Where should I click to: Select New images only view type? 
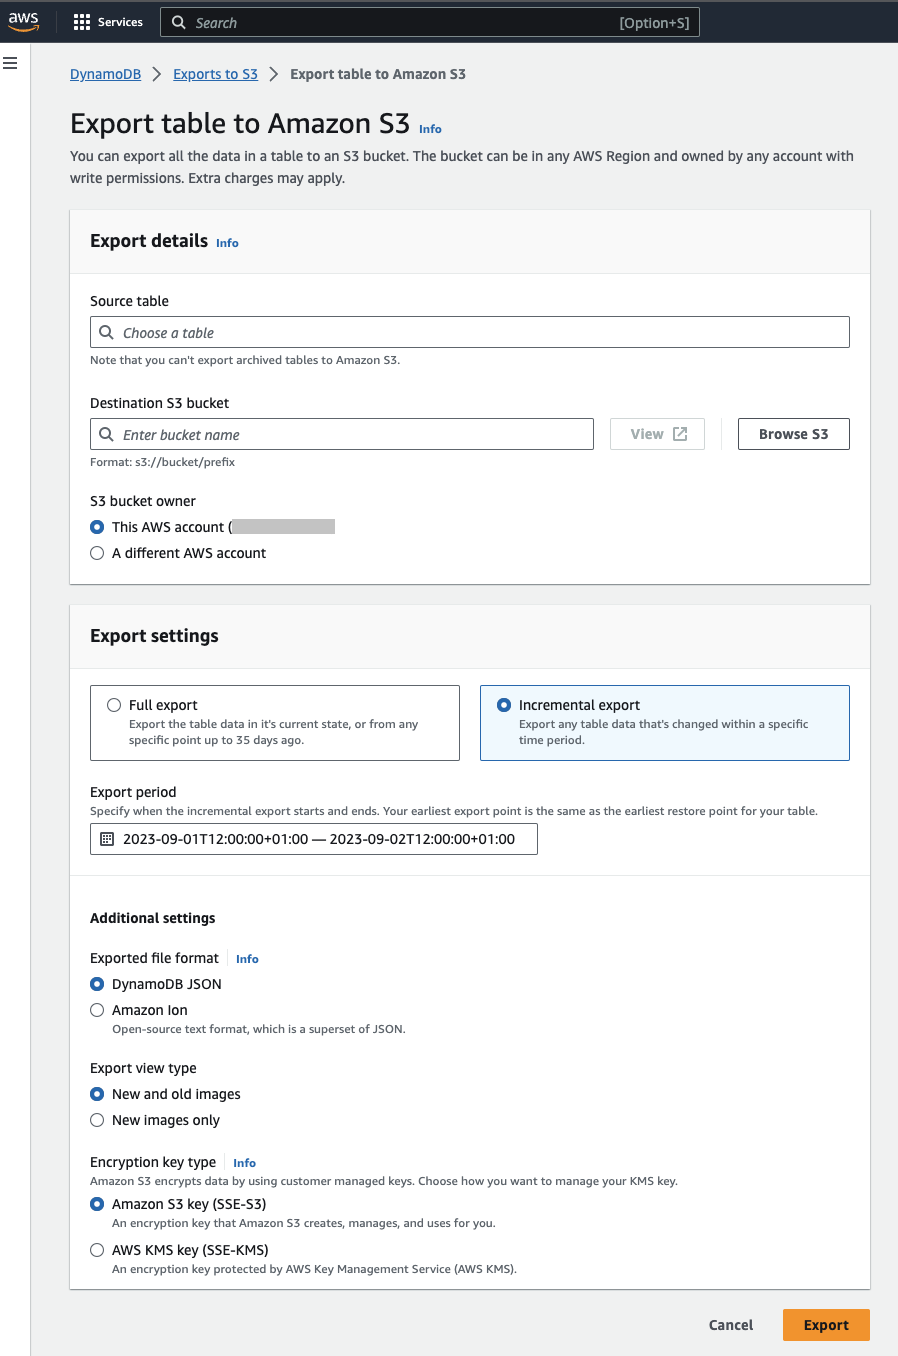click(x=97, y=1120)
